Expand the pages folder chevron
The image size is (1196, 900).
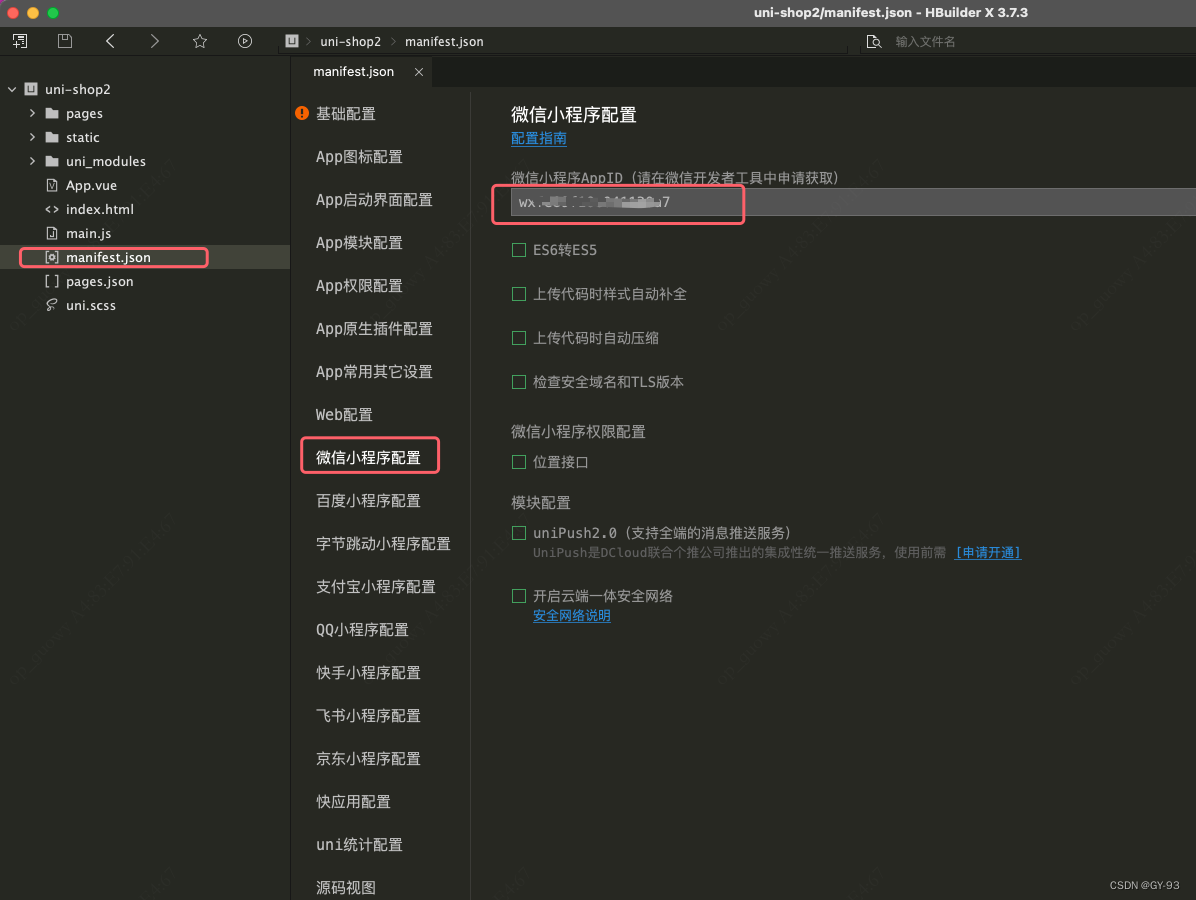click(x=32, y=113)
